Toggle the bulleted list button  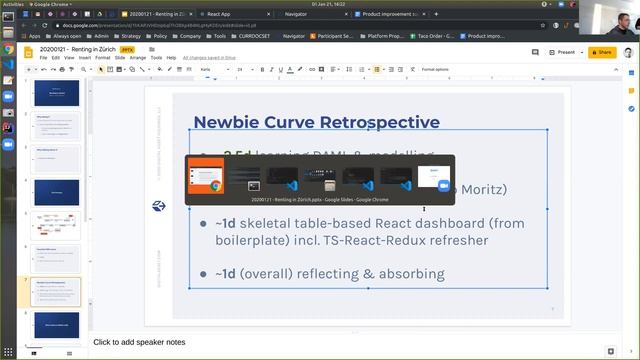coord(377,69)
